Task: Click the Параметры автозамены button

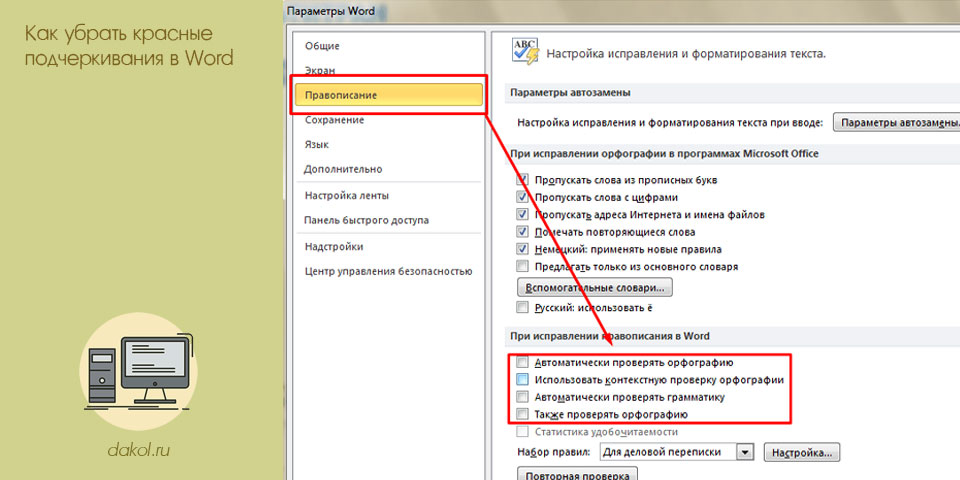Action: (896, 122)
